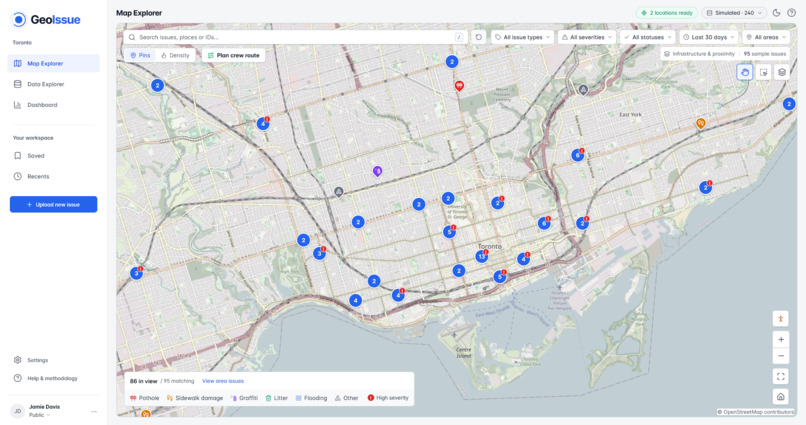Toggle fullscreen map view

tap(781, 376)
